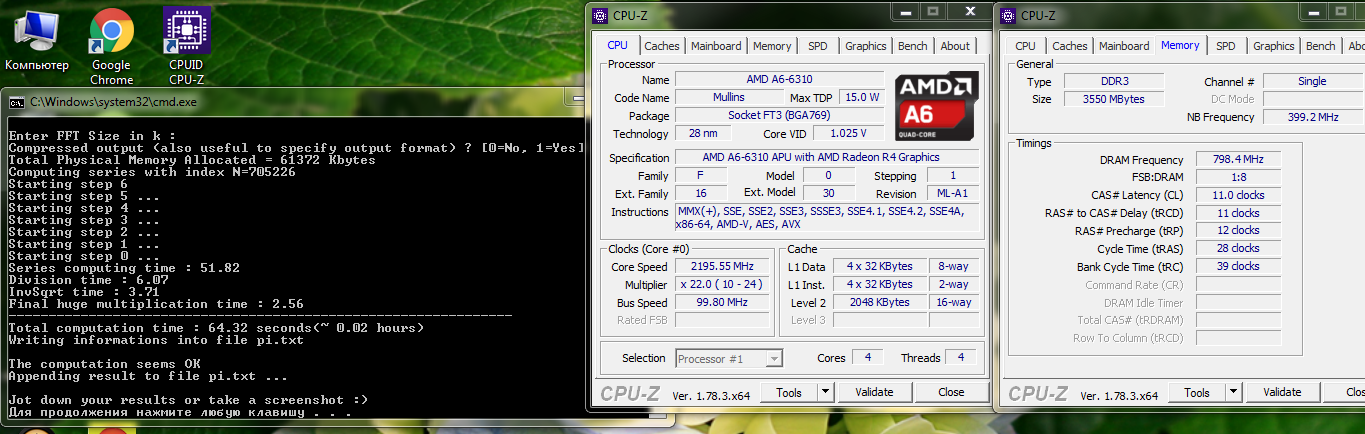
Task: Open SPD tab in second CPU-Z window
Action: pos(1226,46)
